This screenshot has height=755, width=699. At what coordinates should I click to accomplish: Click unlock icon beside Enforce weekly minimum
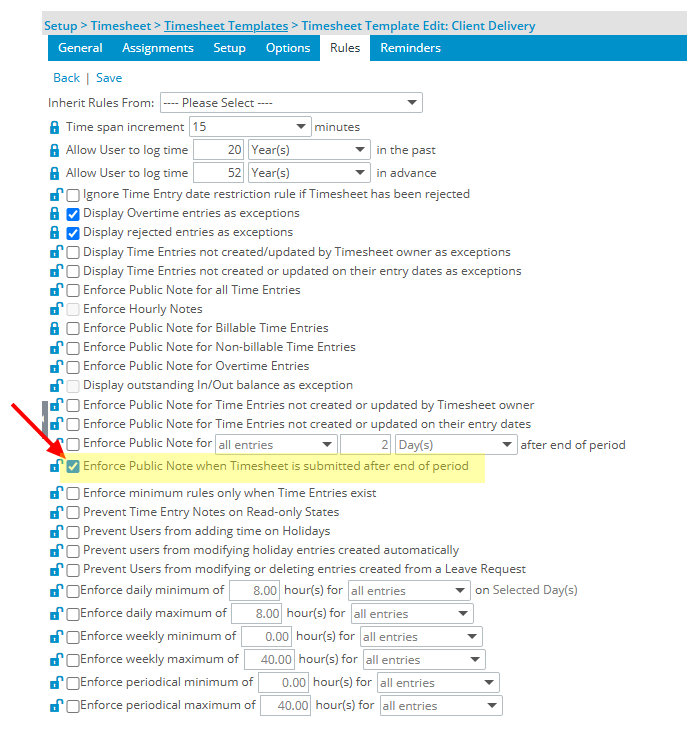tap(56, 637)
